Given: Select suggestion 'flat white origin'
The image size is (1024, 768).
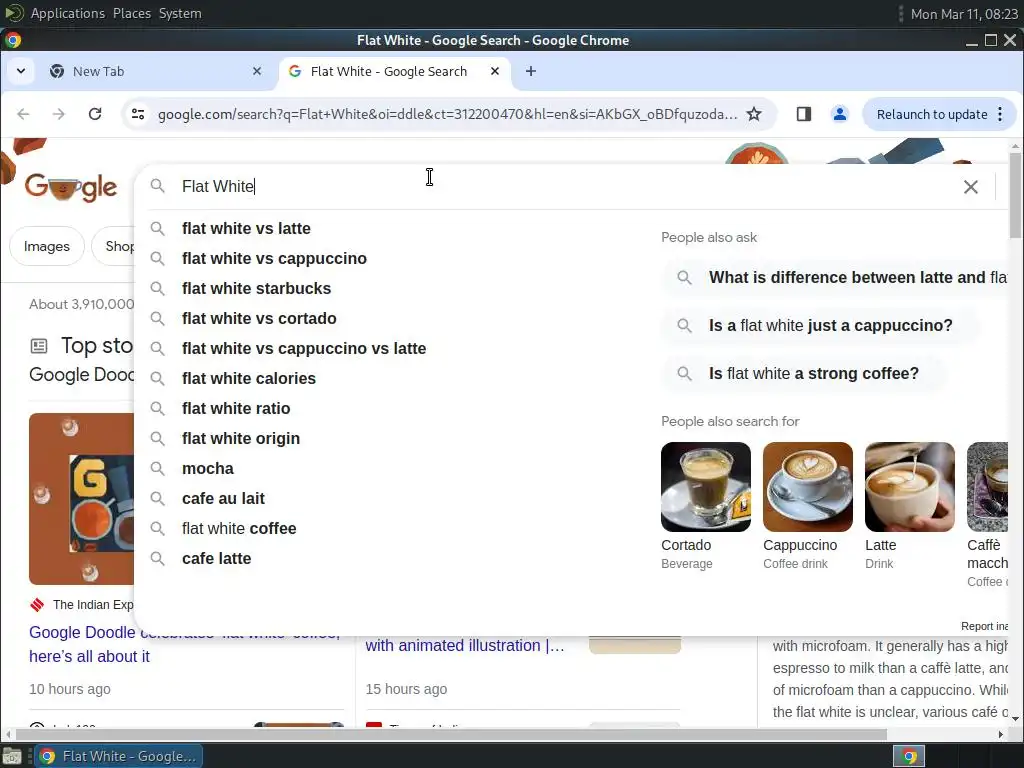Looking at the screenshot, I should (x=241, y=439).
